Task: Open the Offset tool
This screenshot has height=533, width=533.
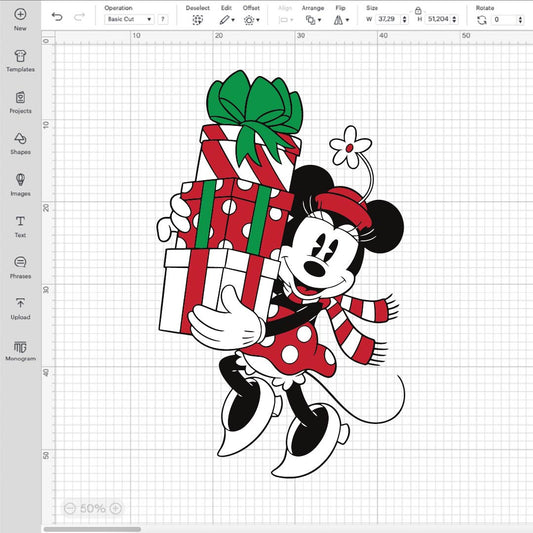Action: 252,20
